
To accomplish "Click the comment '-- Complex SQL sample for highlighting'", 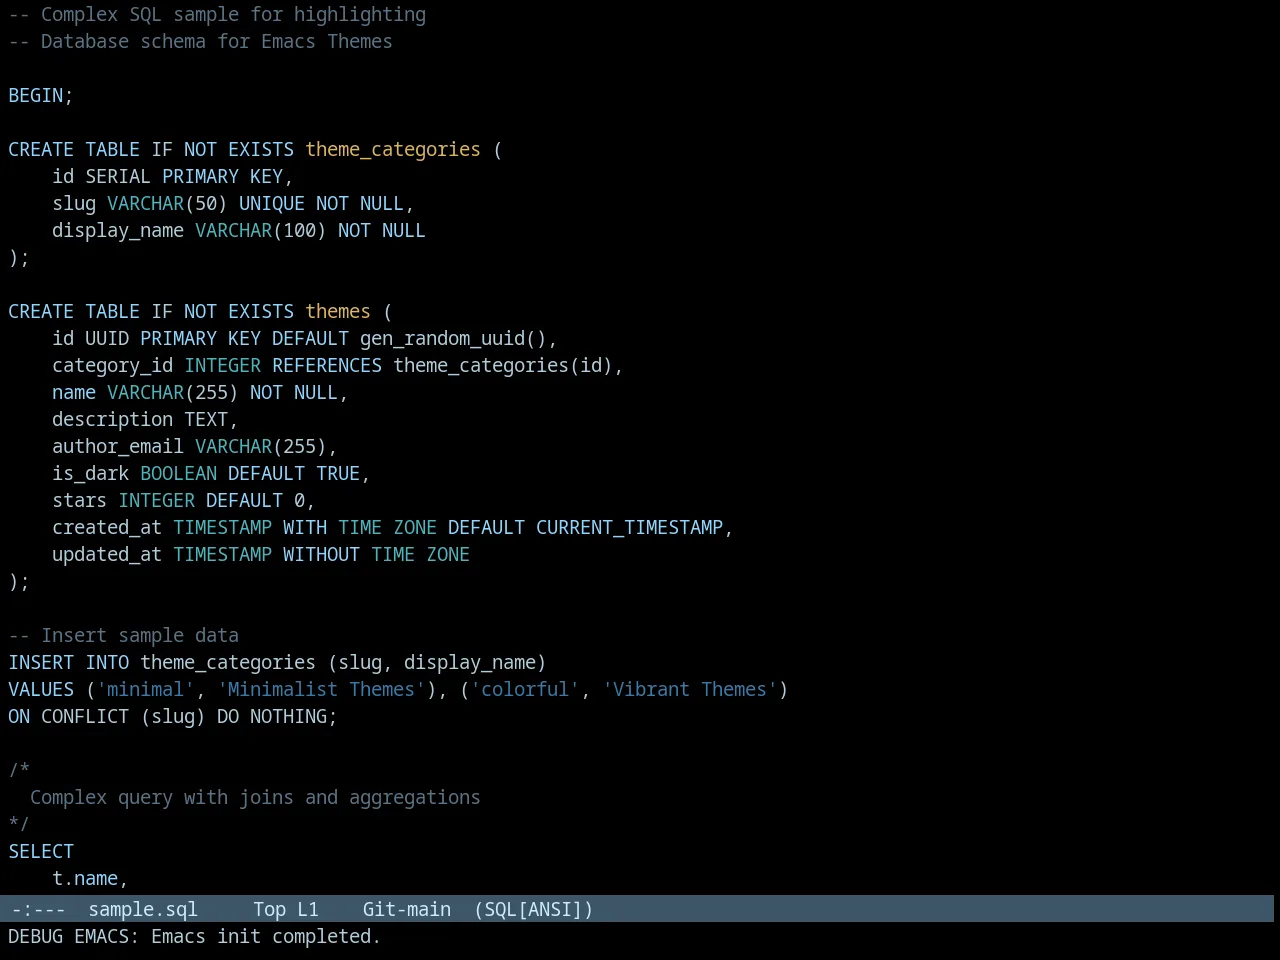I will coord(217,14).
